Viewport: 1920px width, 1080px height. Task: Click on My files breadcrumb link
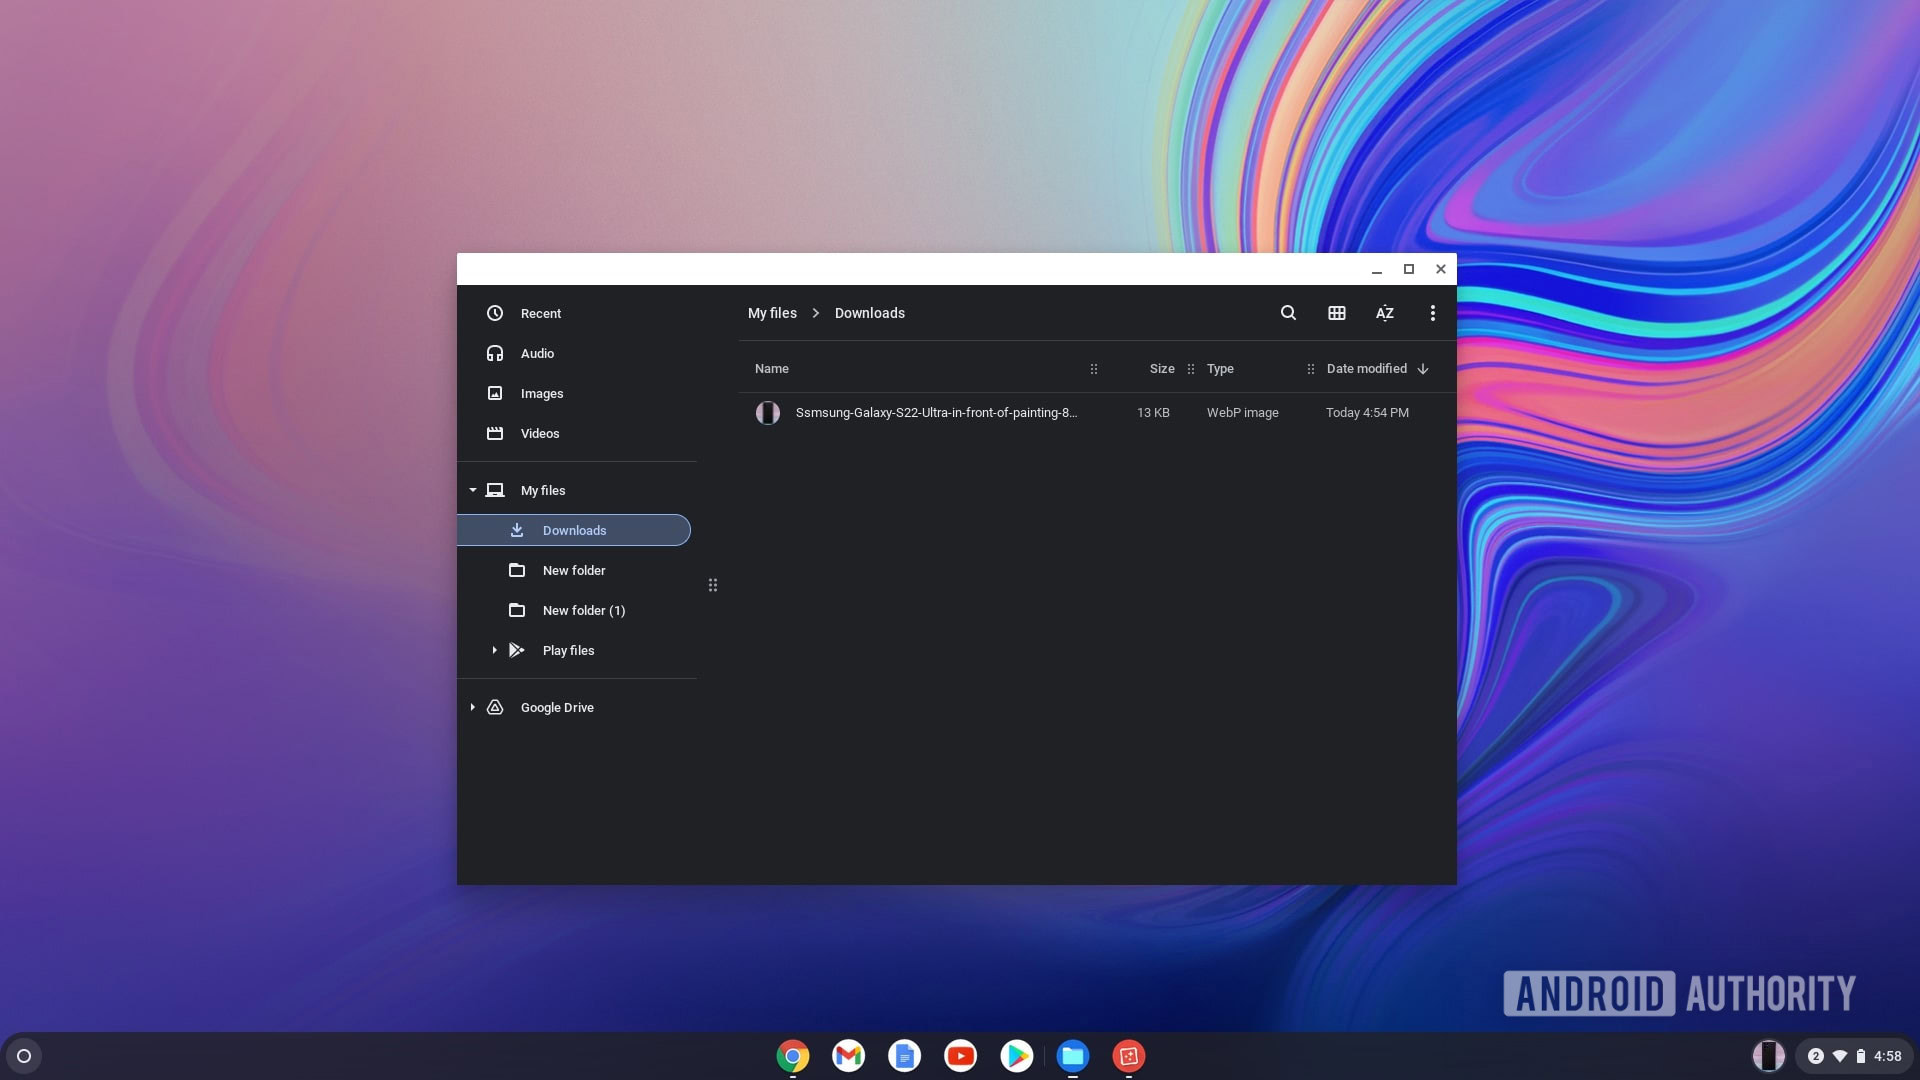click(771, 314)
